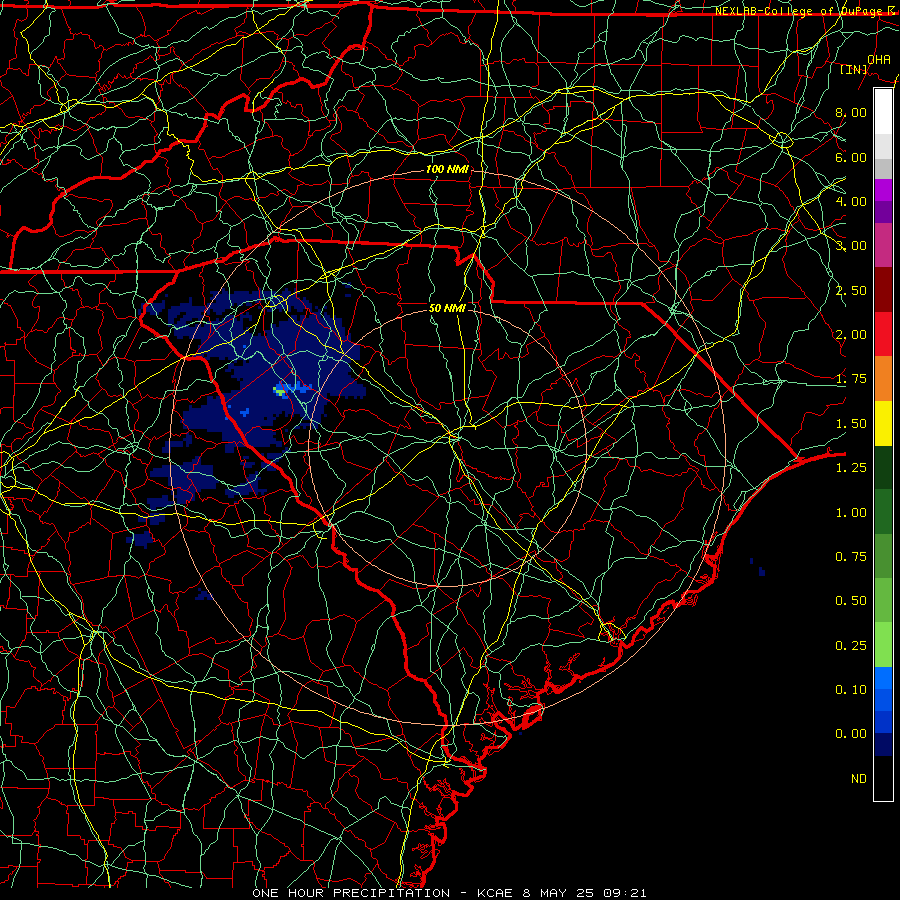Click the pink 3.00 inch legend swatch

[x=883, y=245]
